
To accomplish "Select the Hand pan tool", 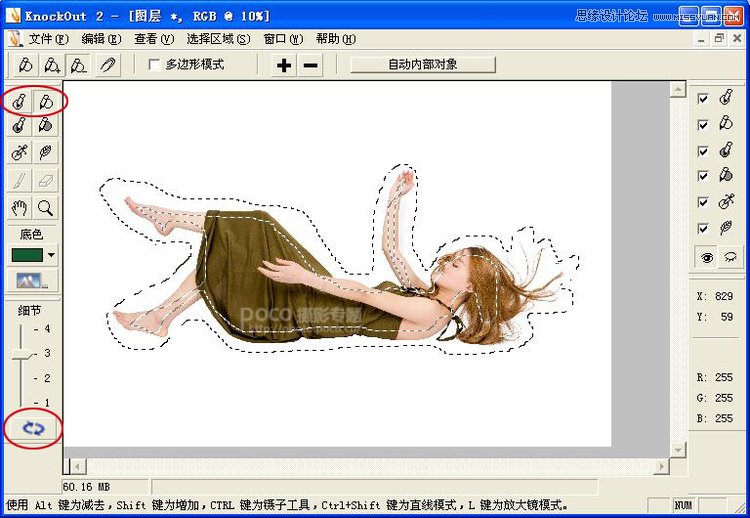I will (x=19, y=208).
